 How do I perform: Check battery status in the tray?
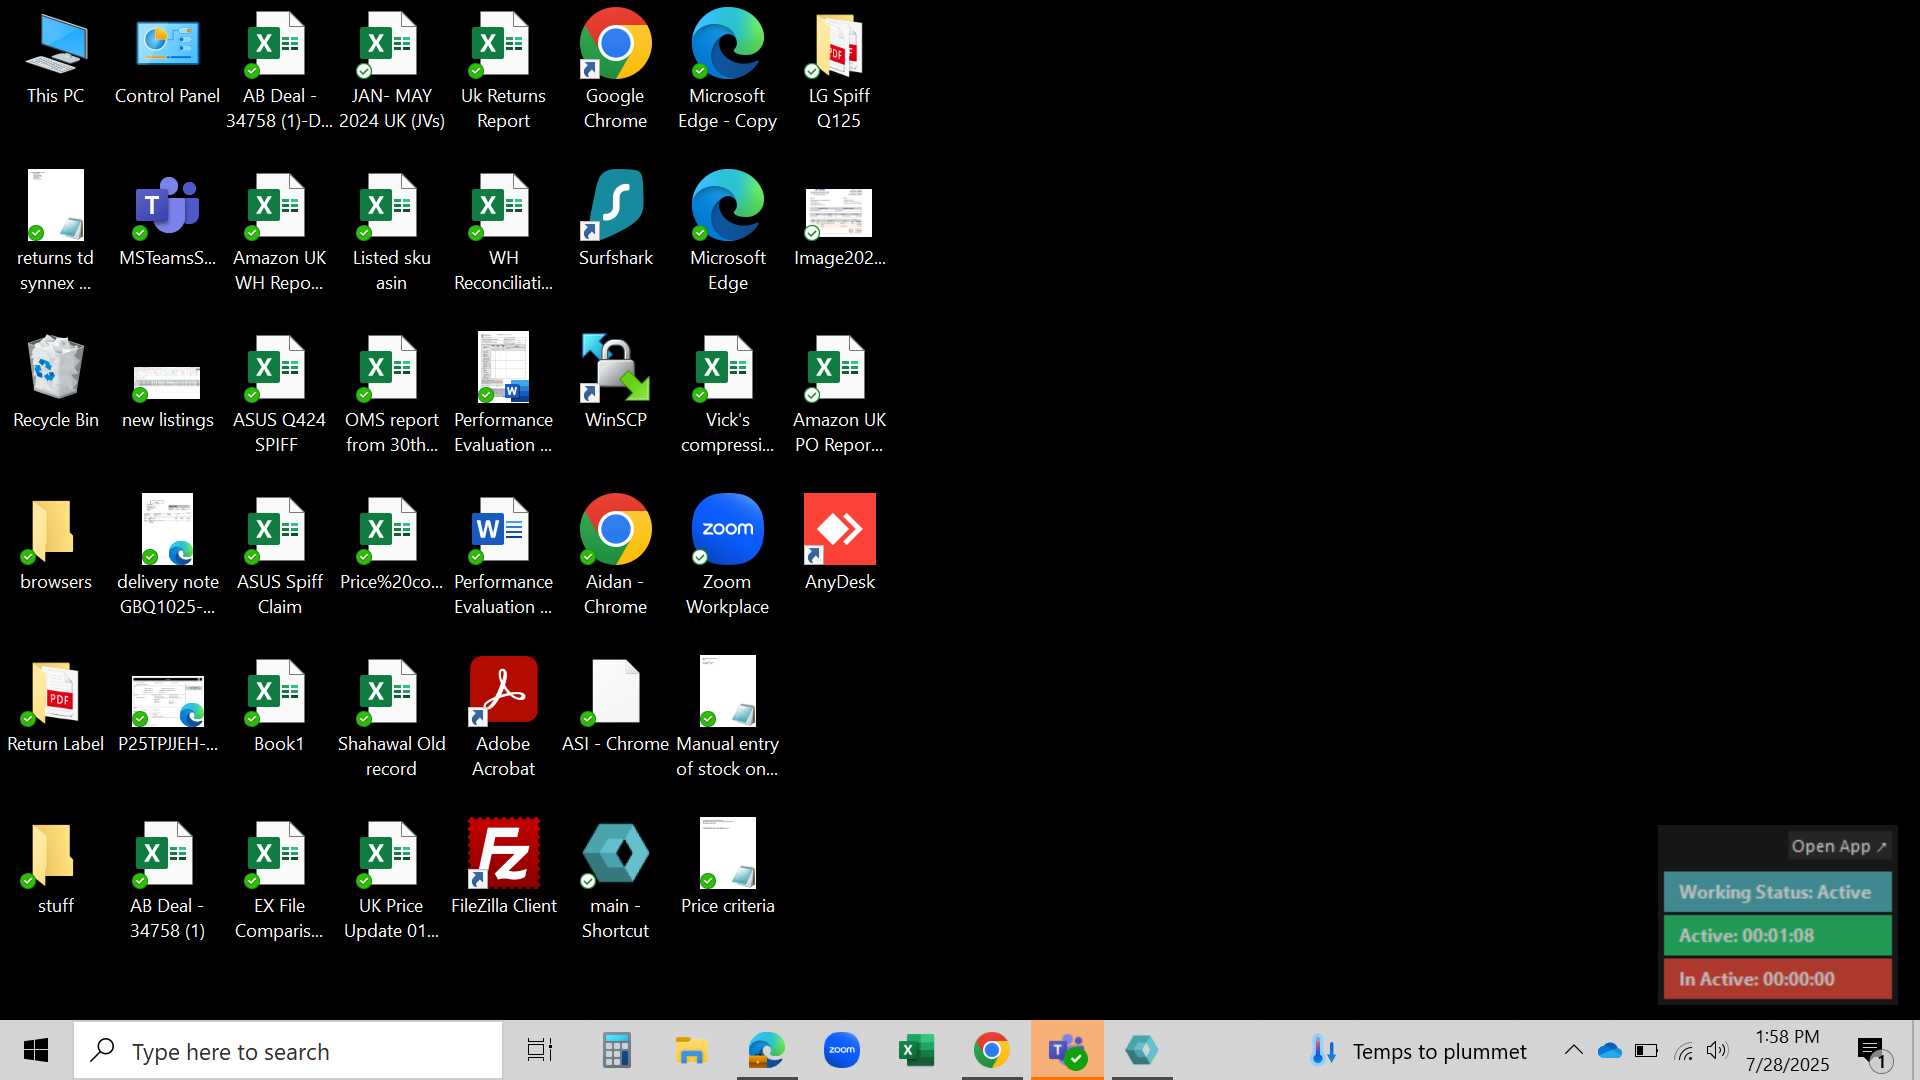click(x=1646, y=1050)
